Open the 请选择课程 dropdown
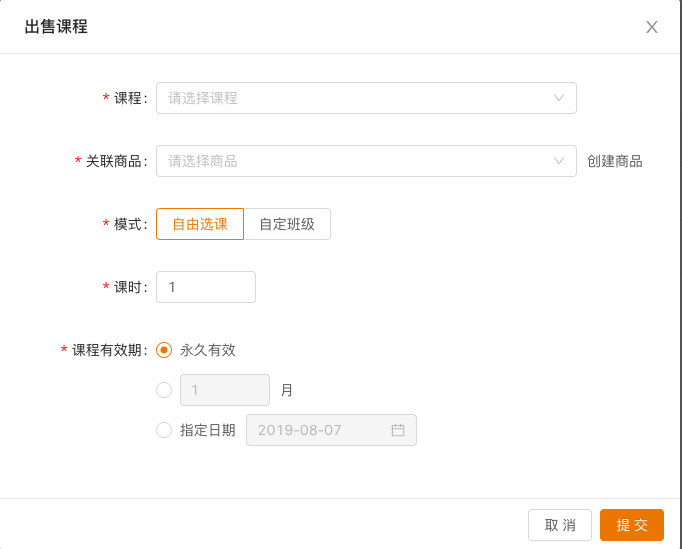The width and height of the screenshot is (682, 549). pyautogui.click(x=355, y=98)
